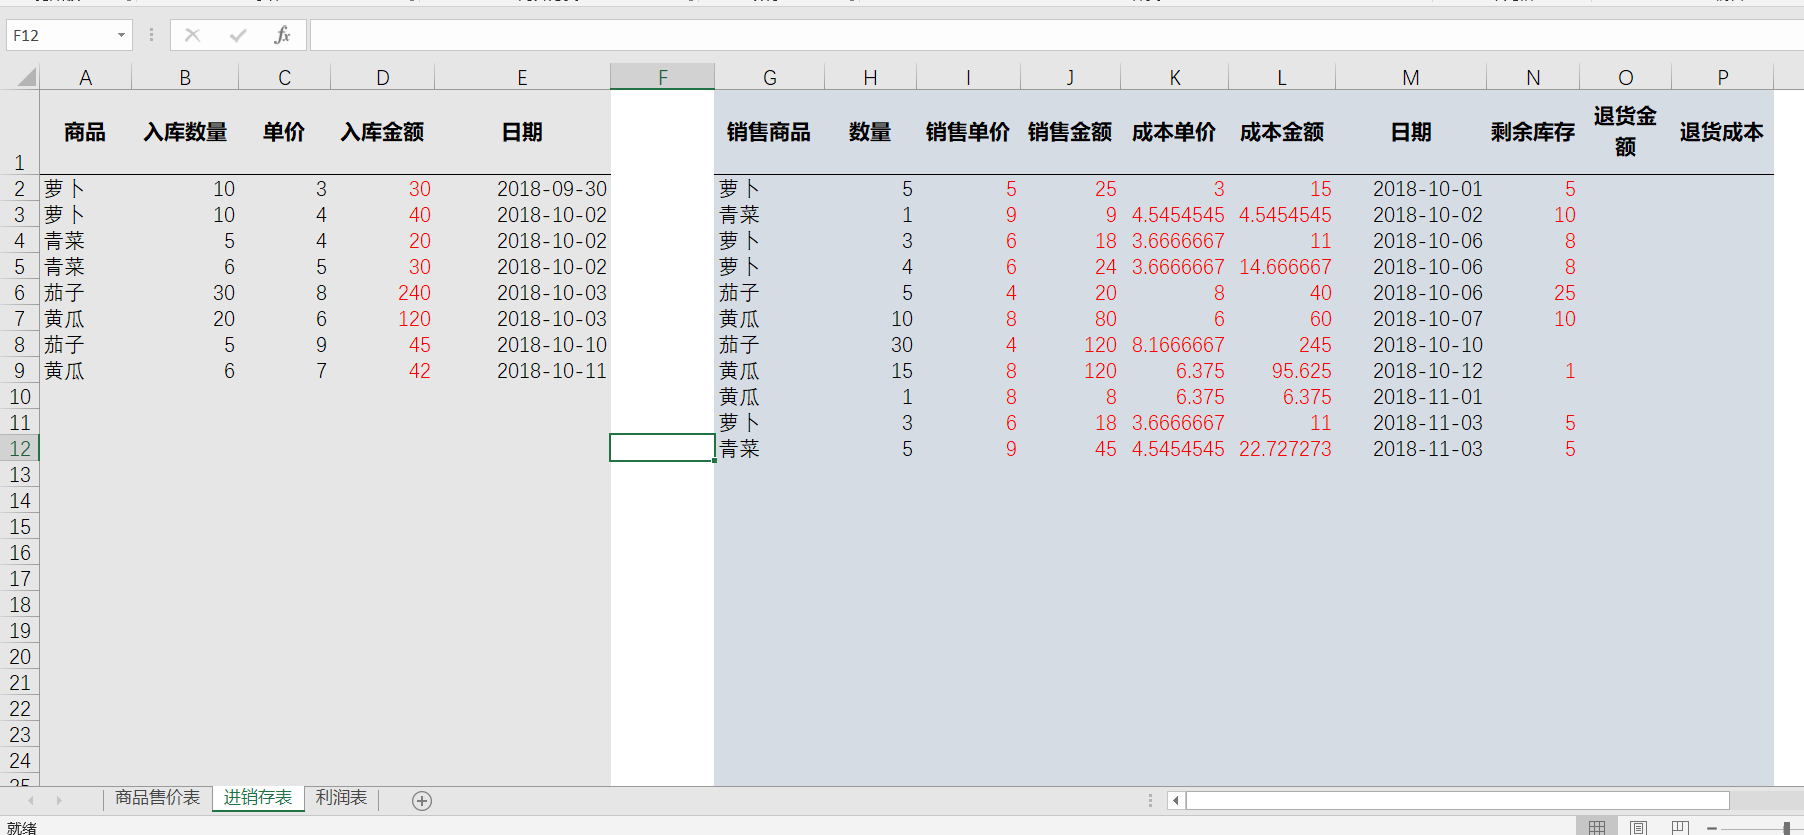This screenshot has height=835, width=1804.
Task: Click the formula bar resize dots handle
Action: [151, 35]
